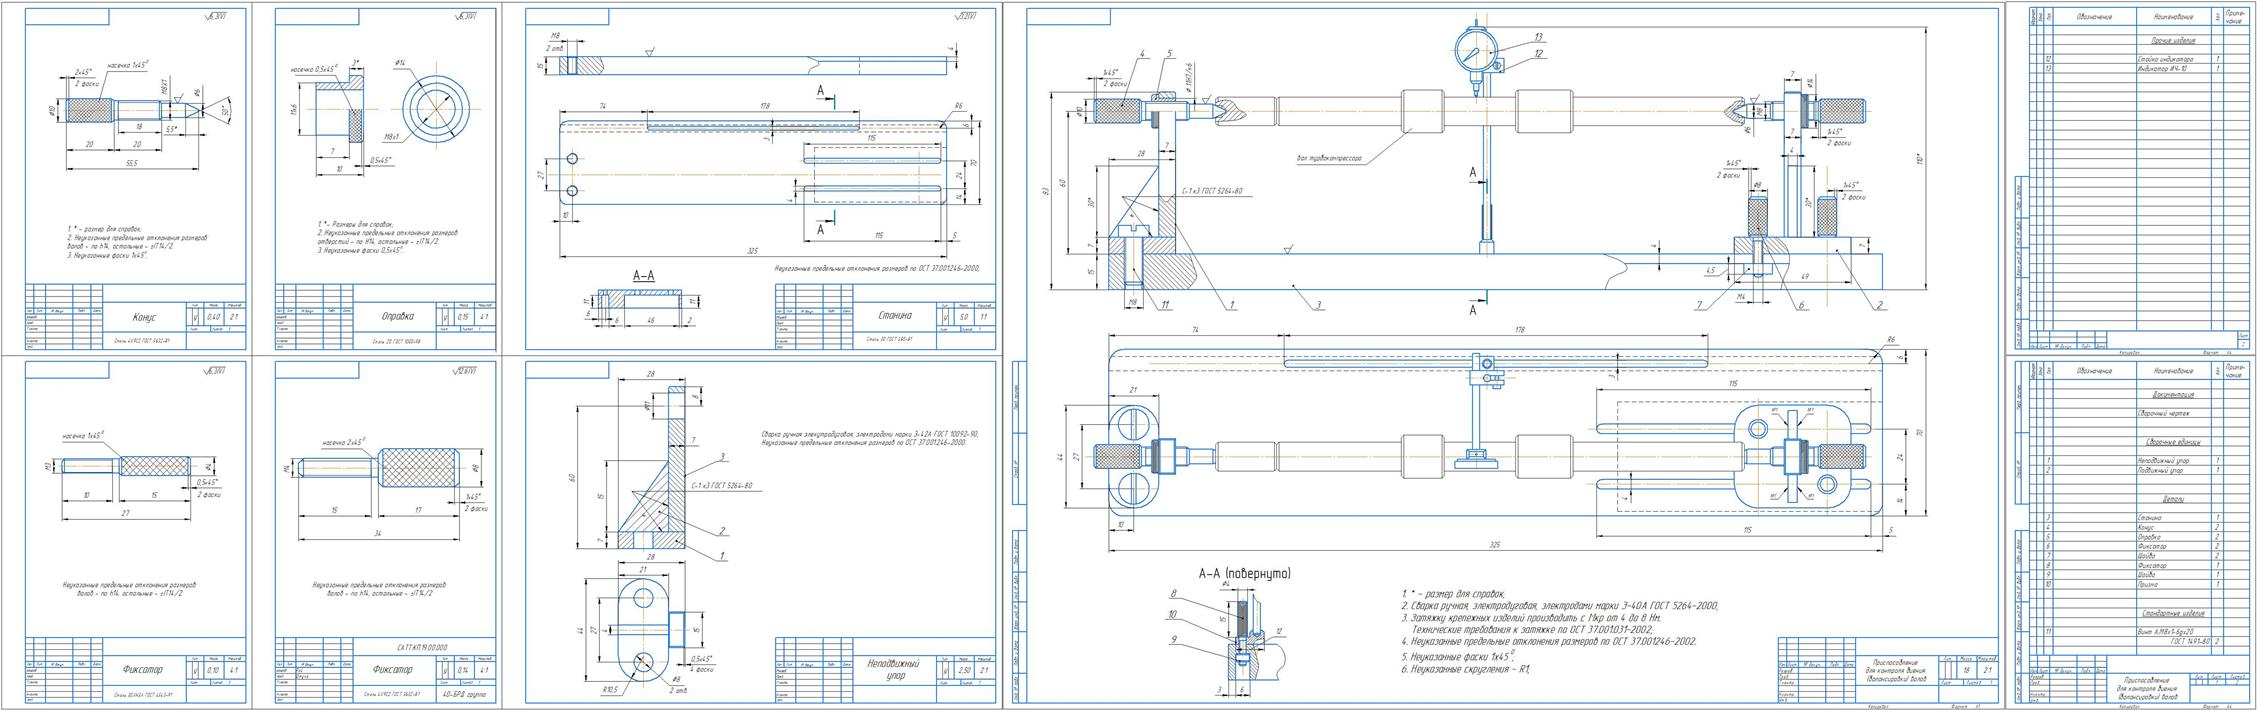Select the Оправка name in the title block
2257x710 pixels.
[397, 317]
